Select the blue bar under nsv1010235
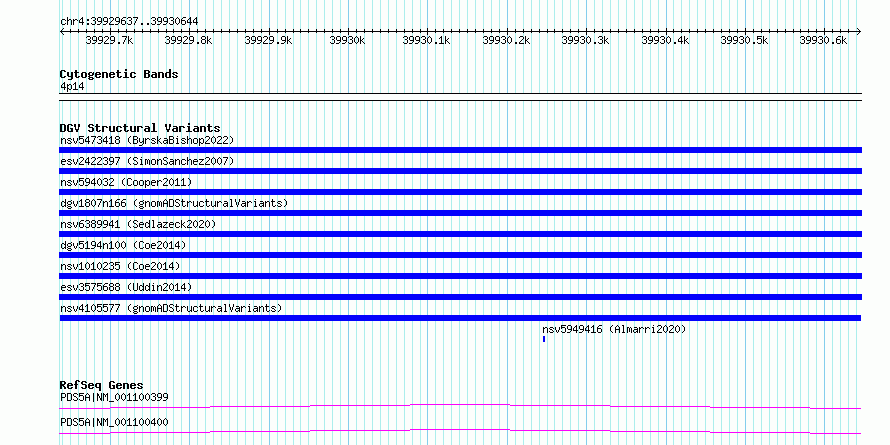 [x=461, y=276]
